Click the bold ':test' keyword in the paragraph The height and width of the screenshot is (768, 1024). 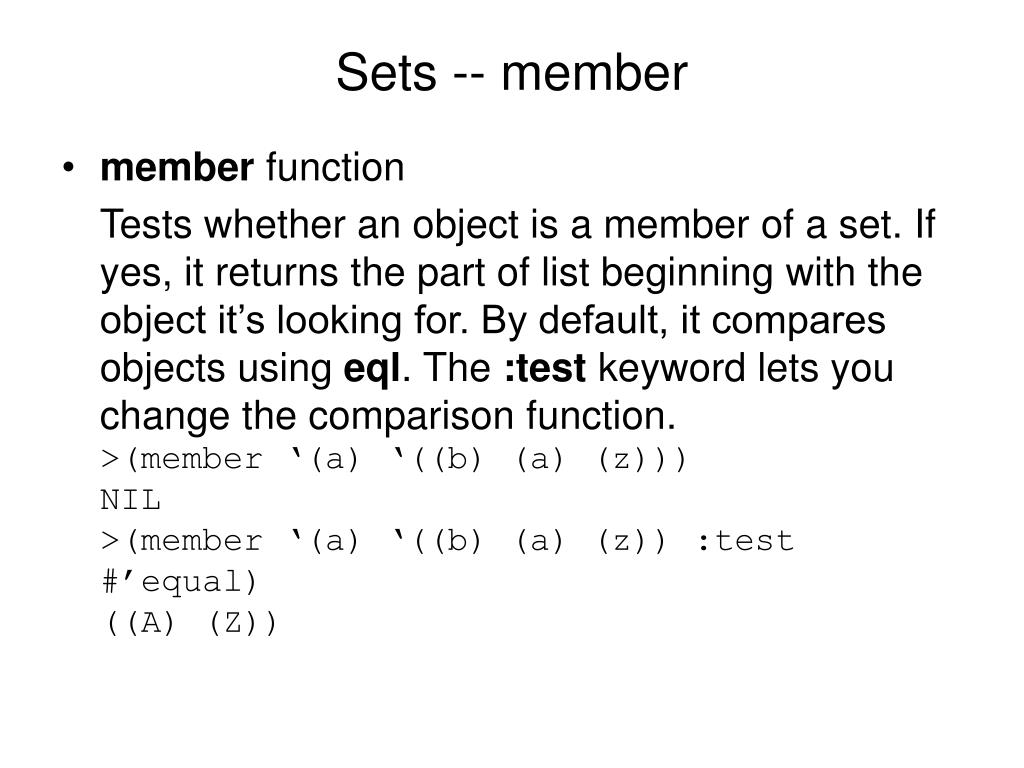pos(545,368)
